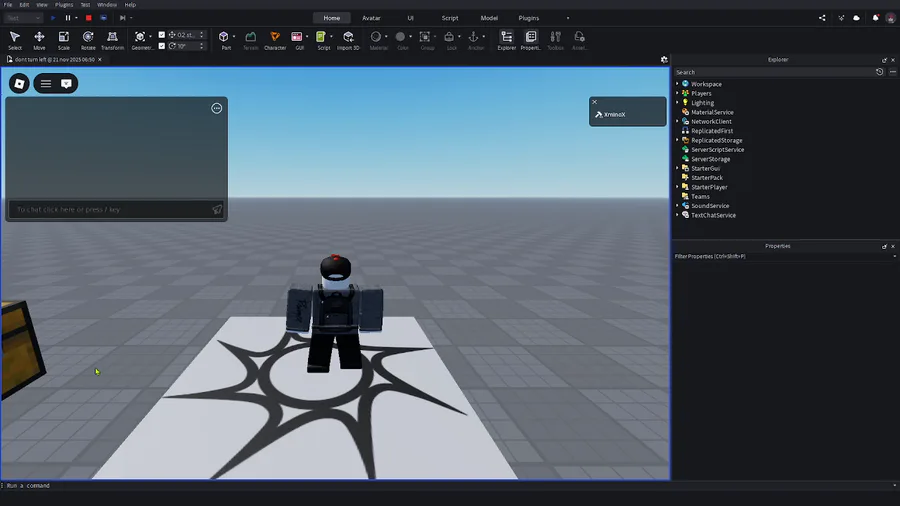Toggle the move snapping checkbox
This screenshot has width=900, height=506.
point(162,35)
